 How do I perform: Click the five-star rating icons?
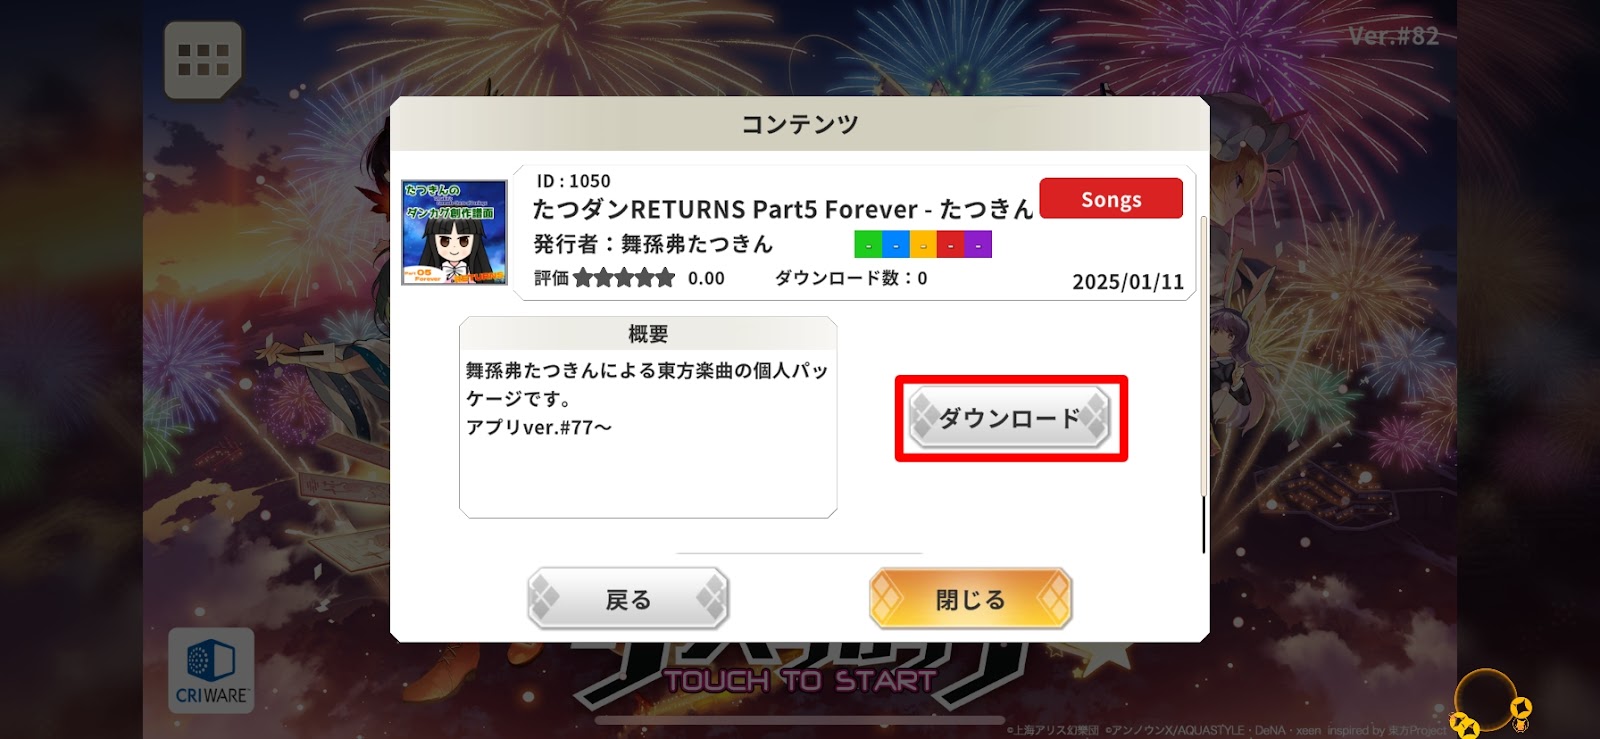tap(624, 278)
